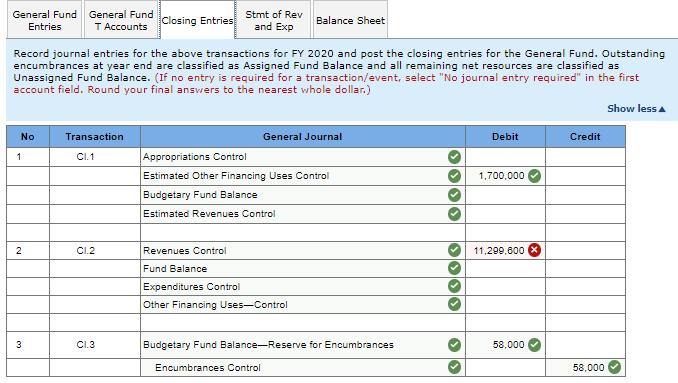
Task: Go to the Balance Sheet tab
Action: pos(350,20)
